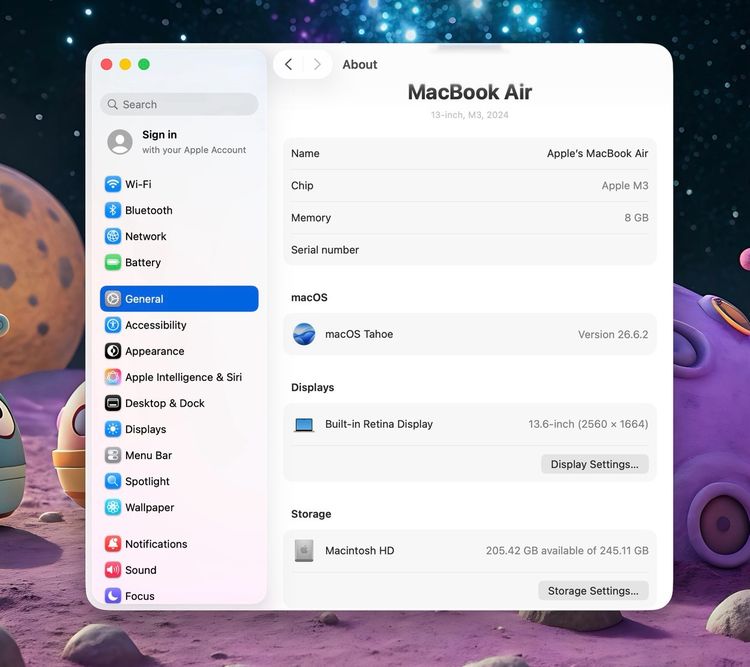Click the Sound speaker icon

tap(113, 570)
